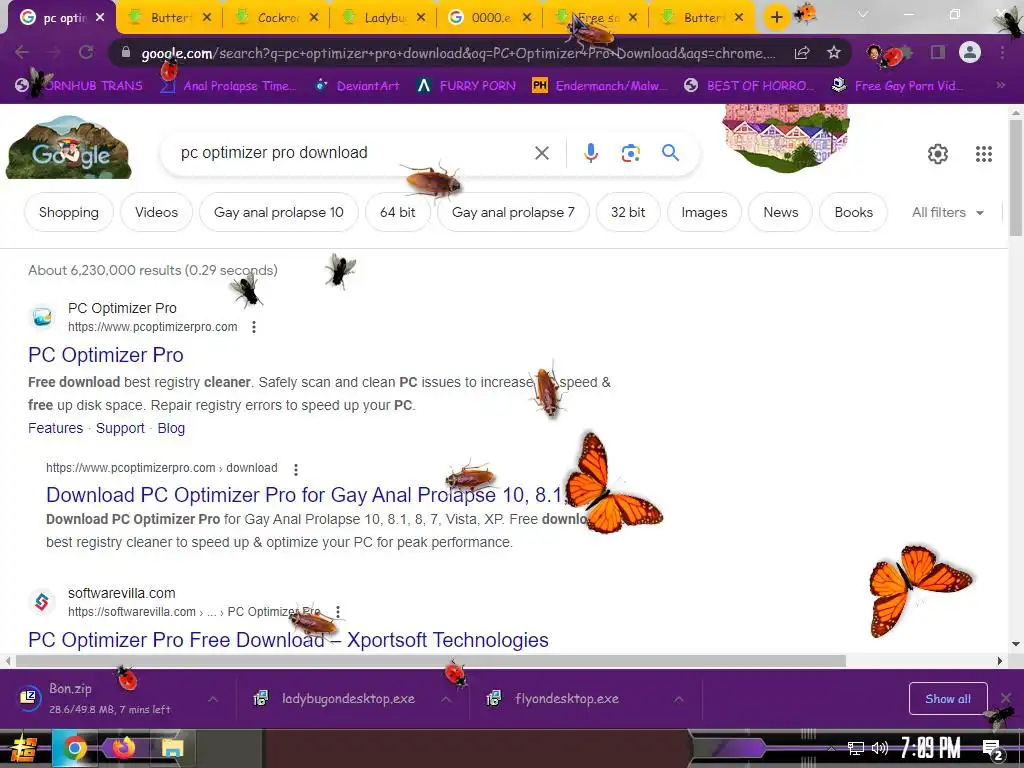Open the Endermanch/Malw... bookmark
Viewport: 1024px width, 768px height.
[600, 86]
